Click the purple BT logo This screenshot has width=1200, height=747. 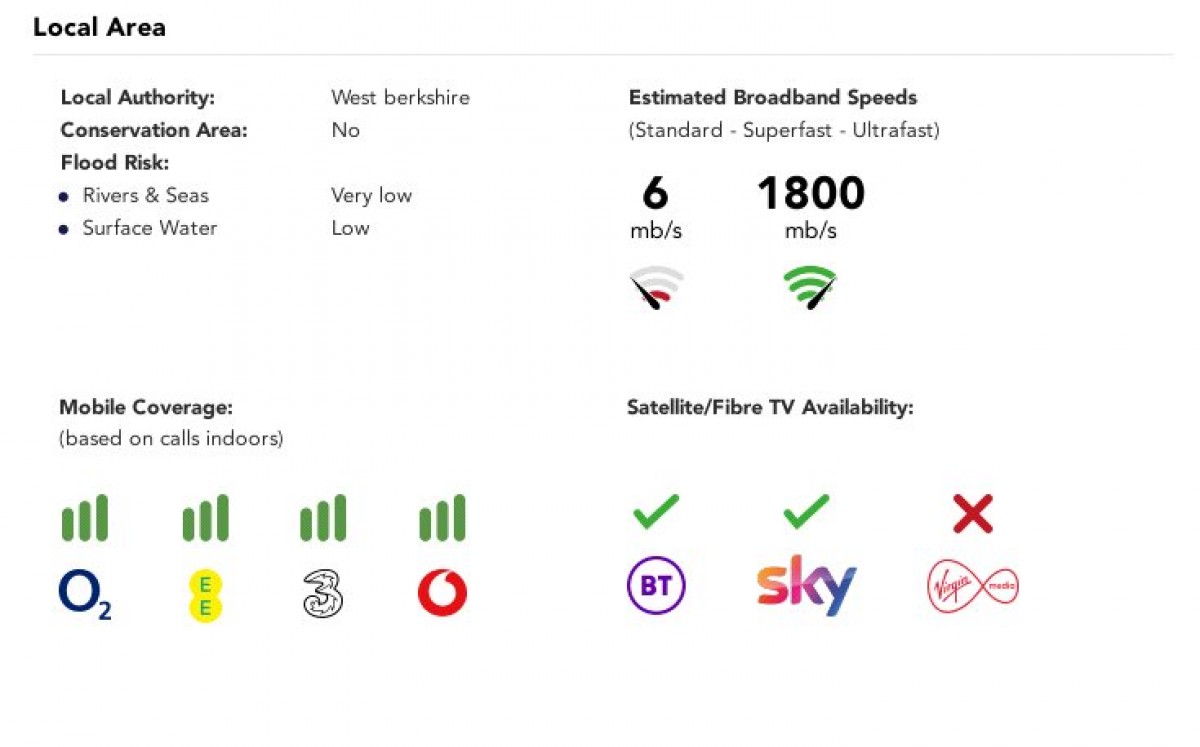[656, 586]
